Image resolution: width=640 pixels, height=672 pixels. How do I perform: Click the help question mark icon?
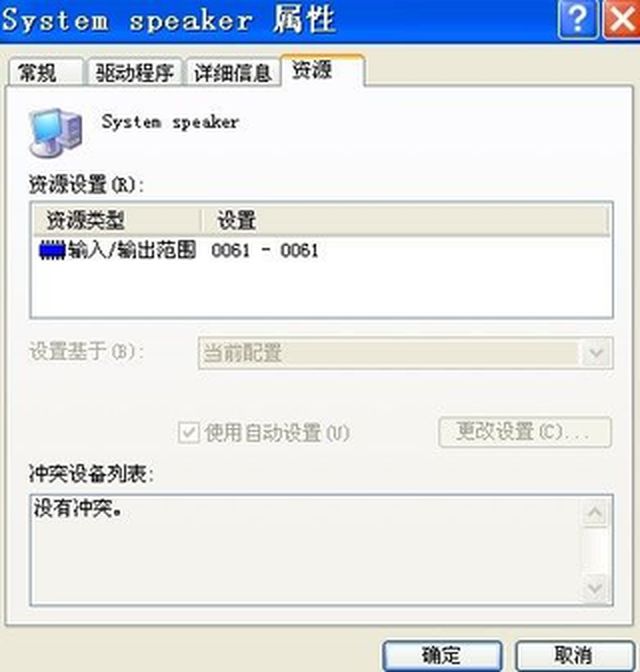pyautogui.click(x=577, y=19)
